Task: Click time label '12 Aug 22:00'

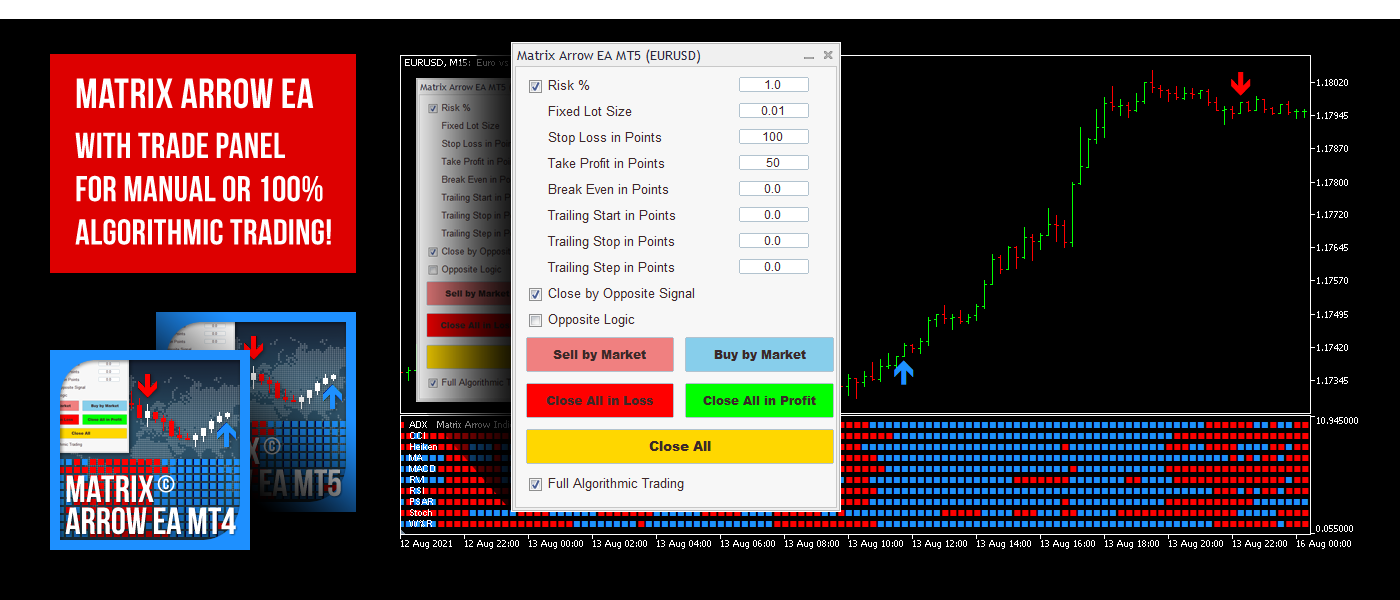Action: [493, 544]
